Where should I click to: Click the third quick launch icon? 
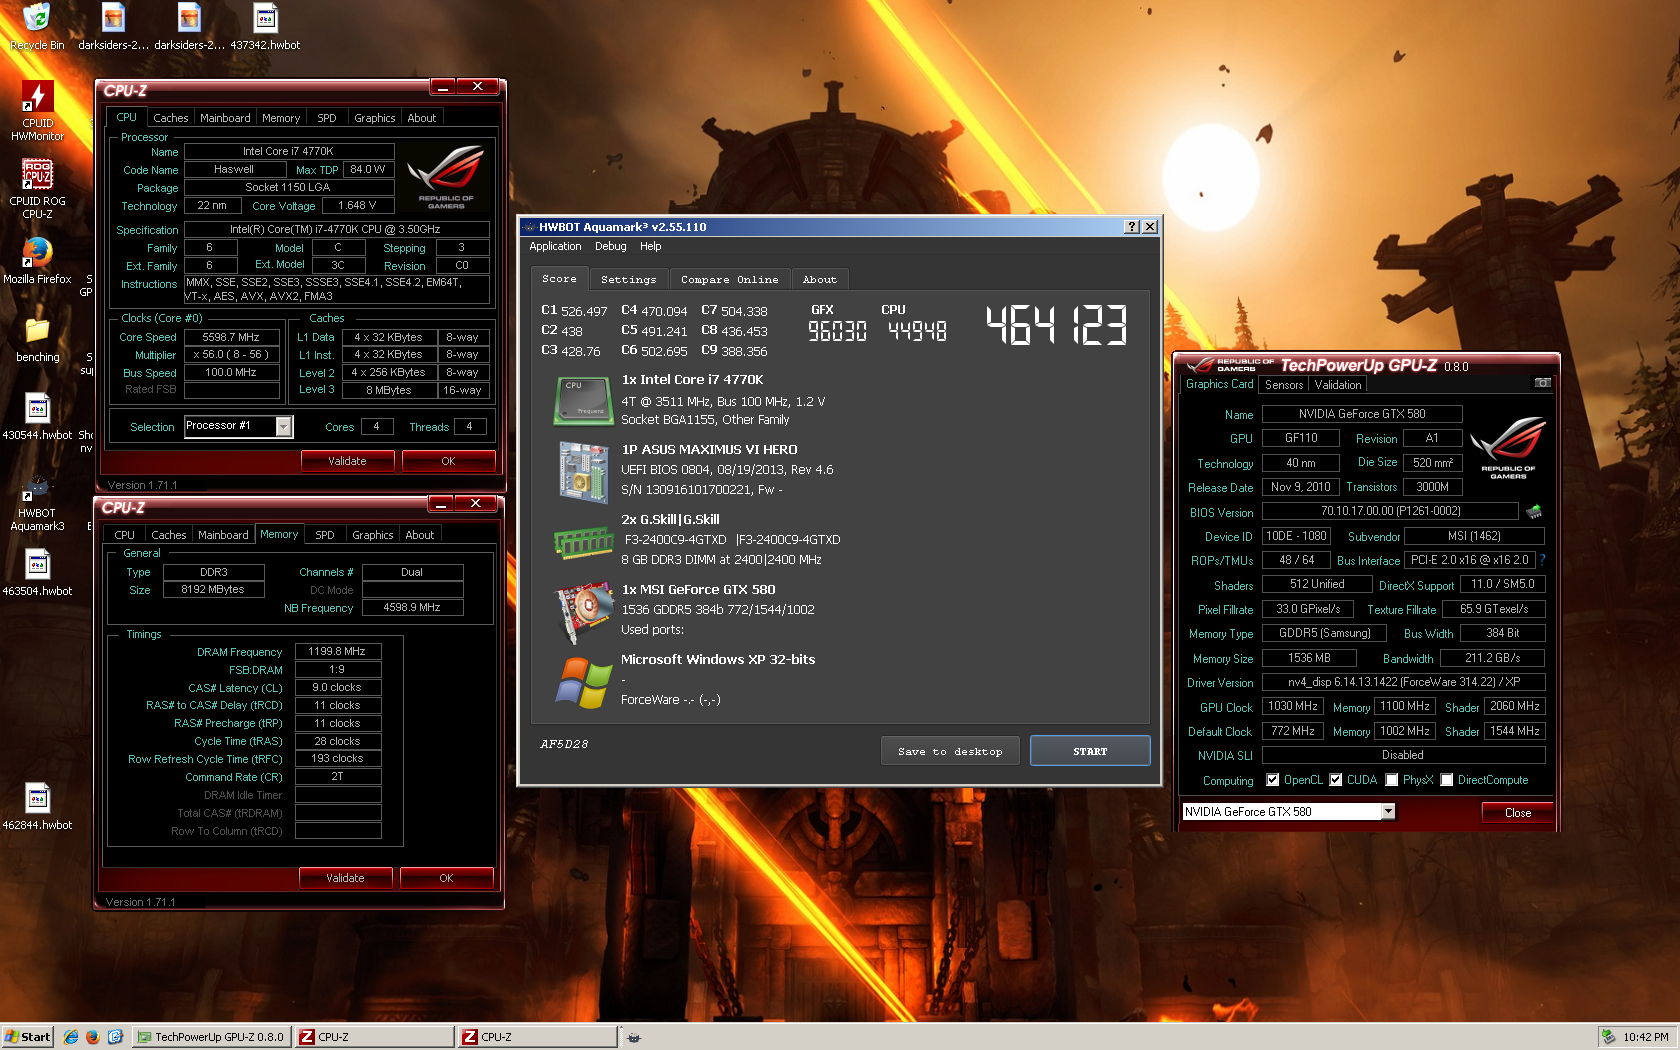click(x=115, y=1037)
